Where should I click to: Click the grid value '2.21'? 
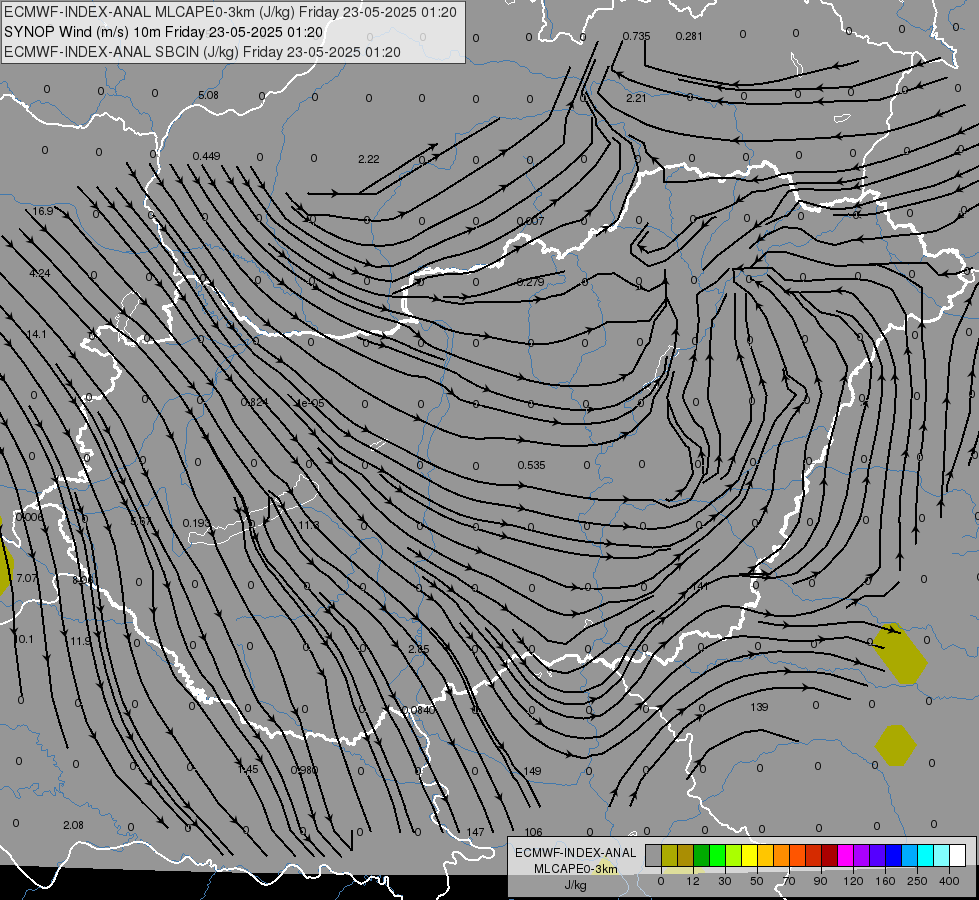[x=636, y=98]
